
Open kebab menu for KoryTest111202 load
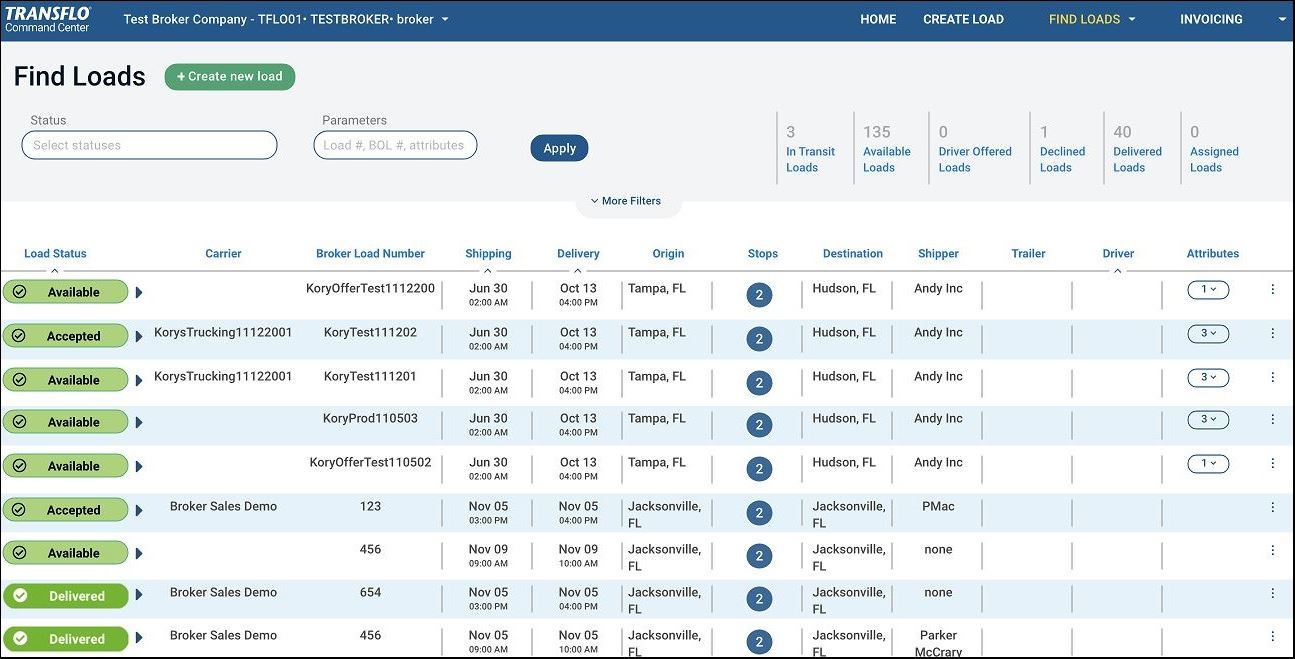tap(1272, 334)
